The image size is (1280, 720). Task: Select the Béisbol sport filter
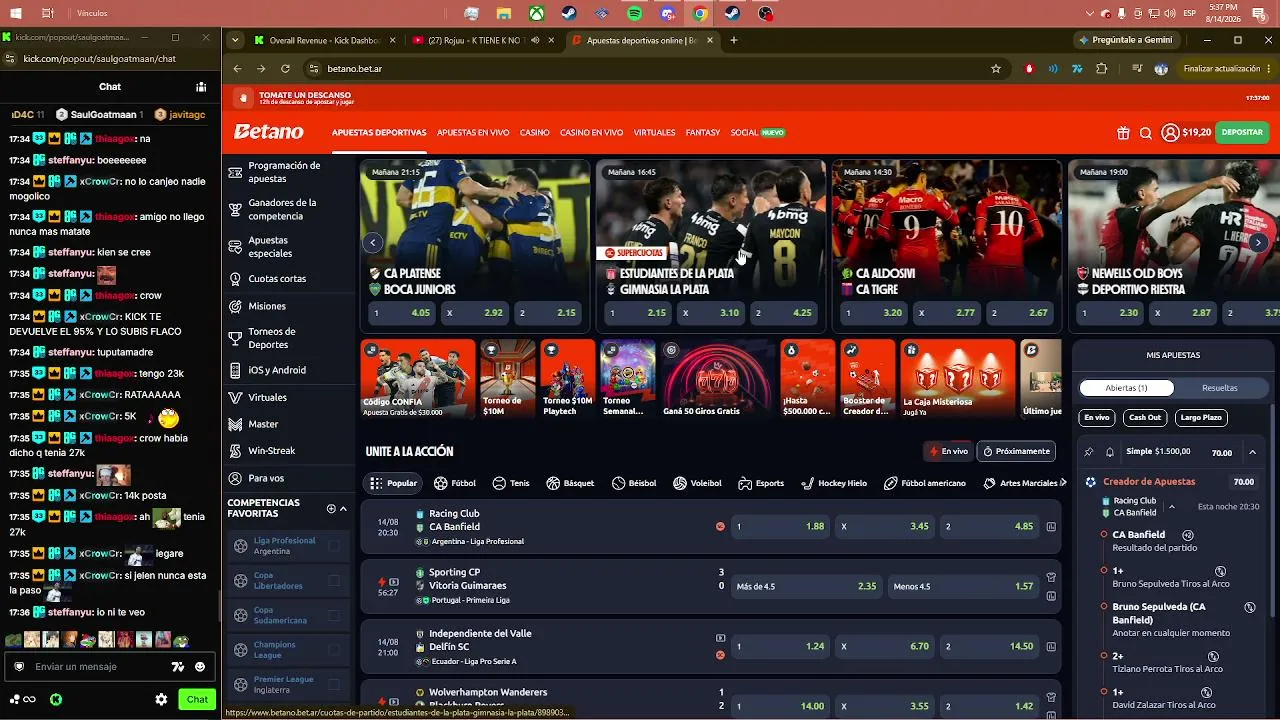(634, 483)
